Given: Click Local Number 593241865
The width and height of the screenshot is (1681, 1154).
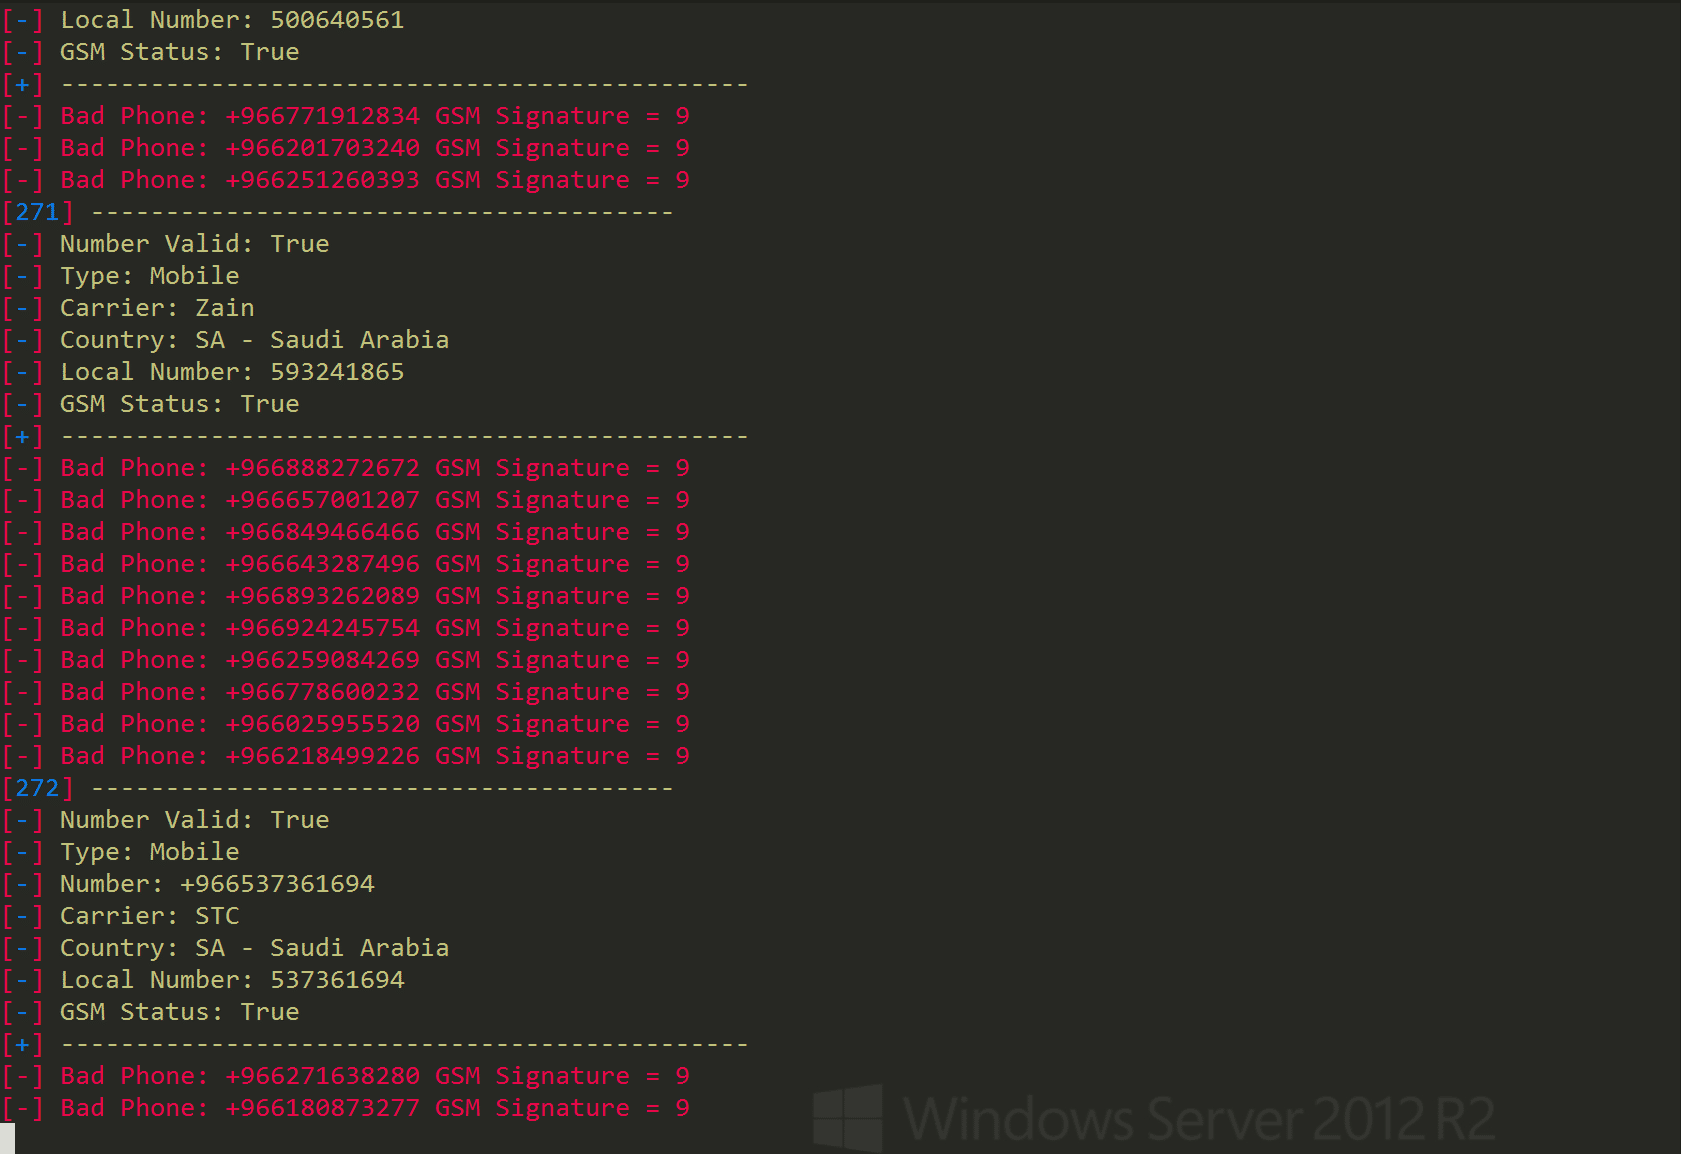Looking at the screenshot, I should point(232,371).
